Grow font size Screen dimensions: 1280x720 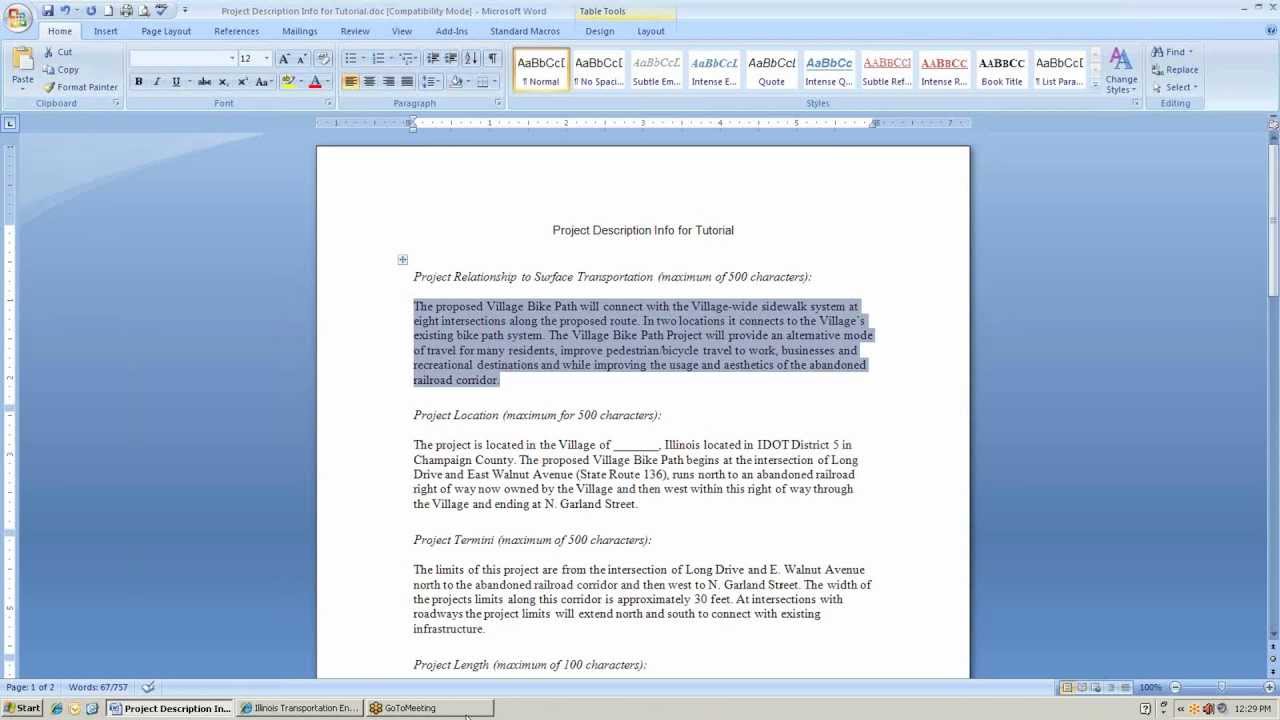coord(284,59)
